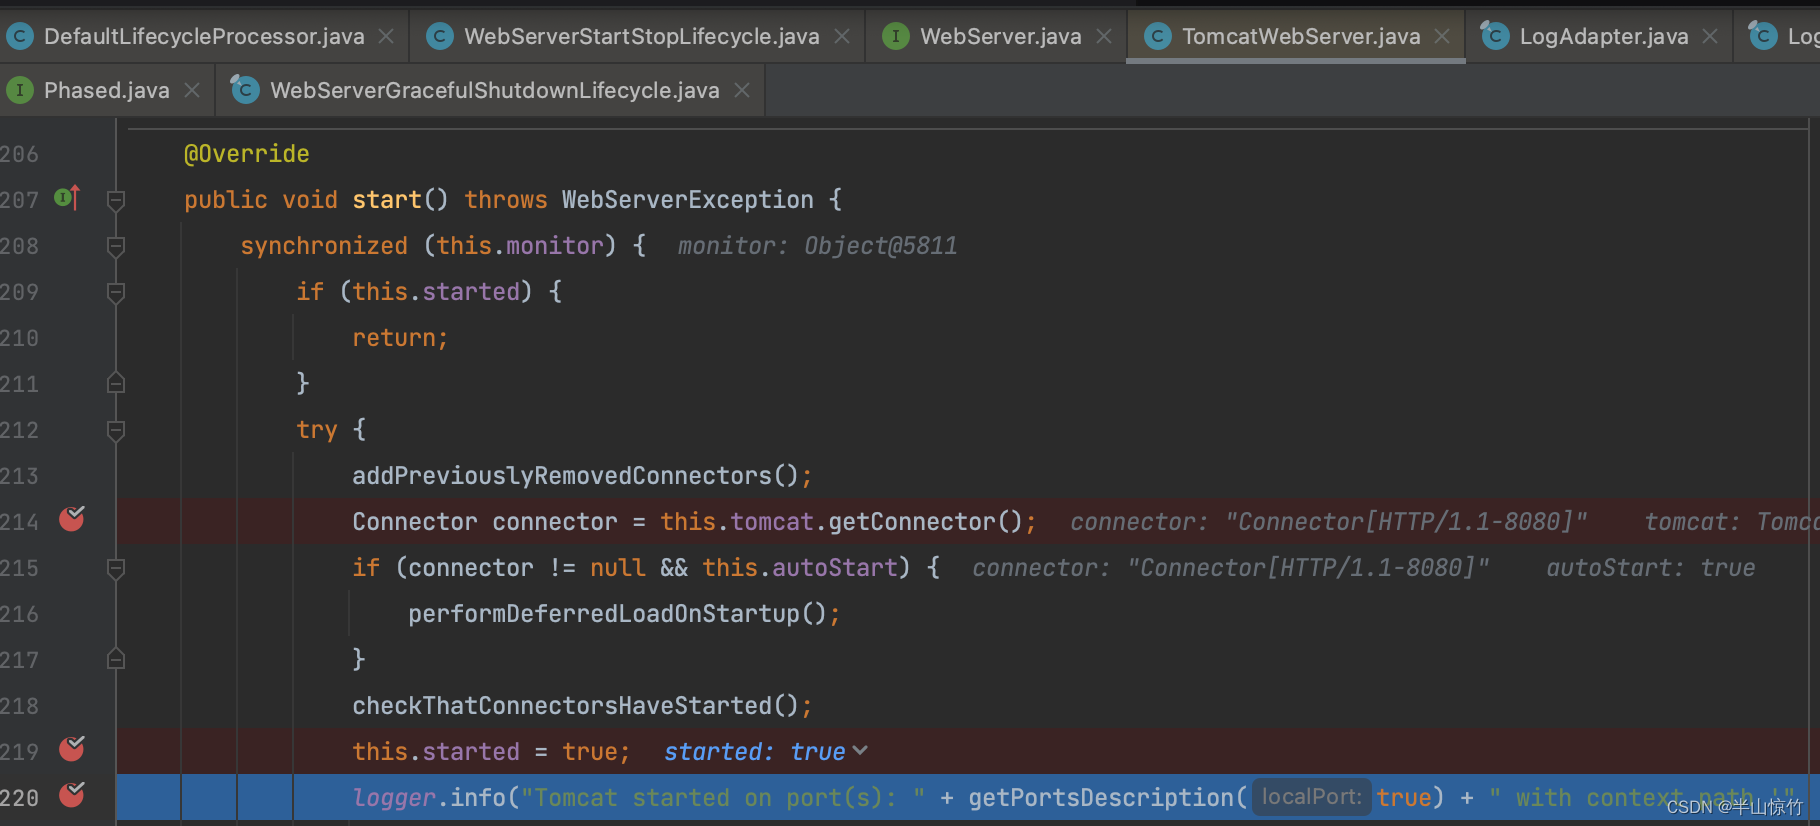1820x826 pixels.
Task: Collapse the synchronized block fold on line 208
Action: coord(116,247)
